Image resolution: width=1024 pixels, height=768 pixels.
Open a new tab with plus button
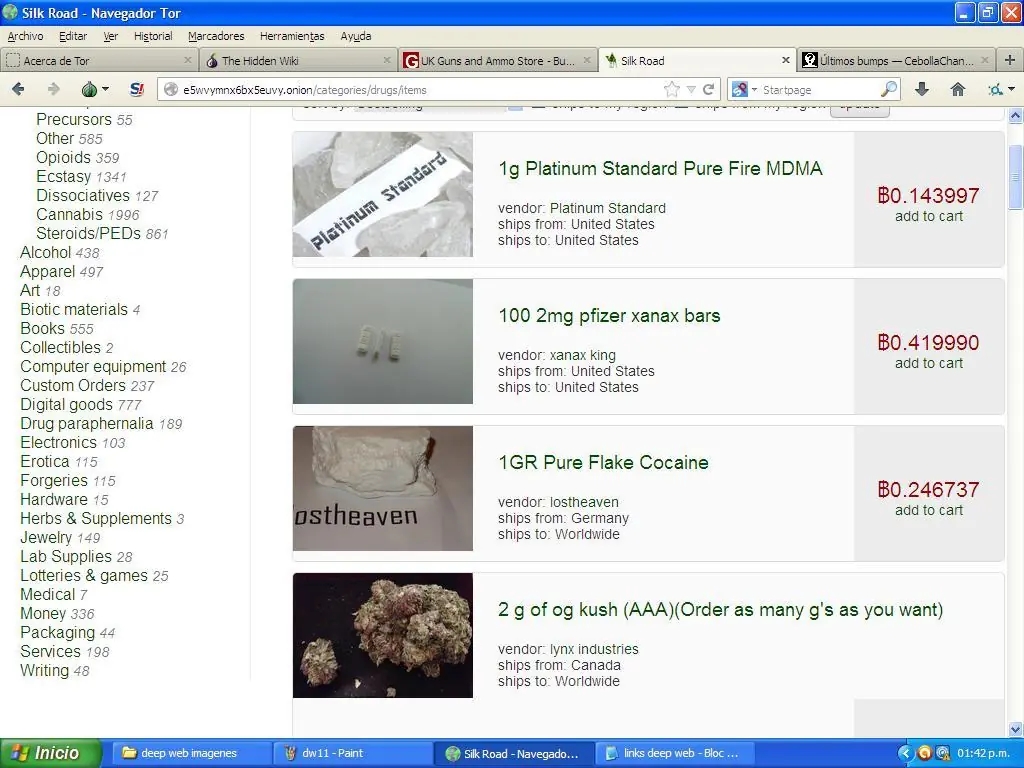point(1010,60)
